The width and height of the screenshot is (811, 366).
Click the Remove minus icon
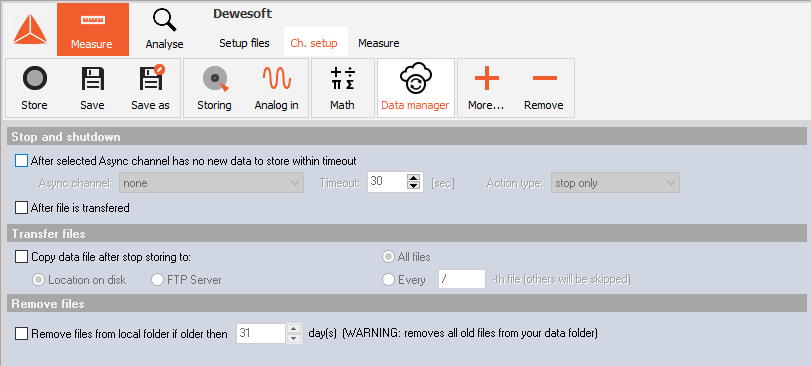(x=544, y=88)
